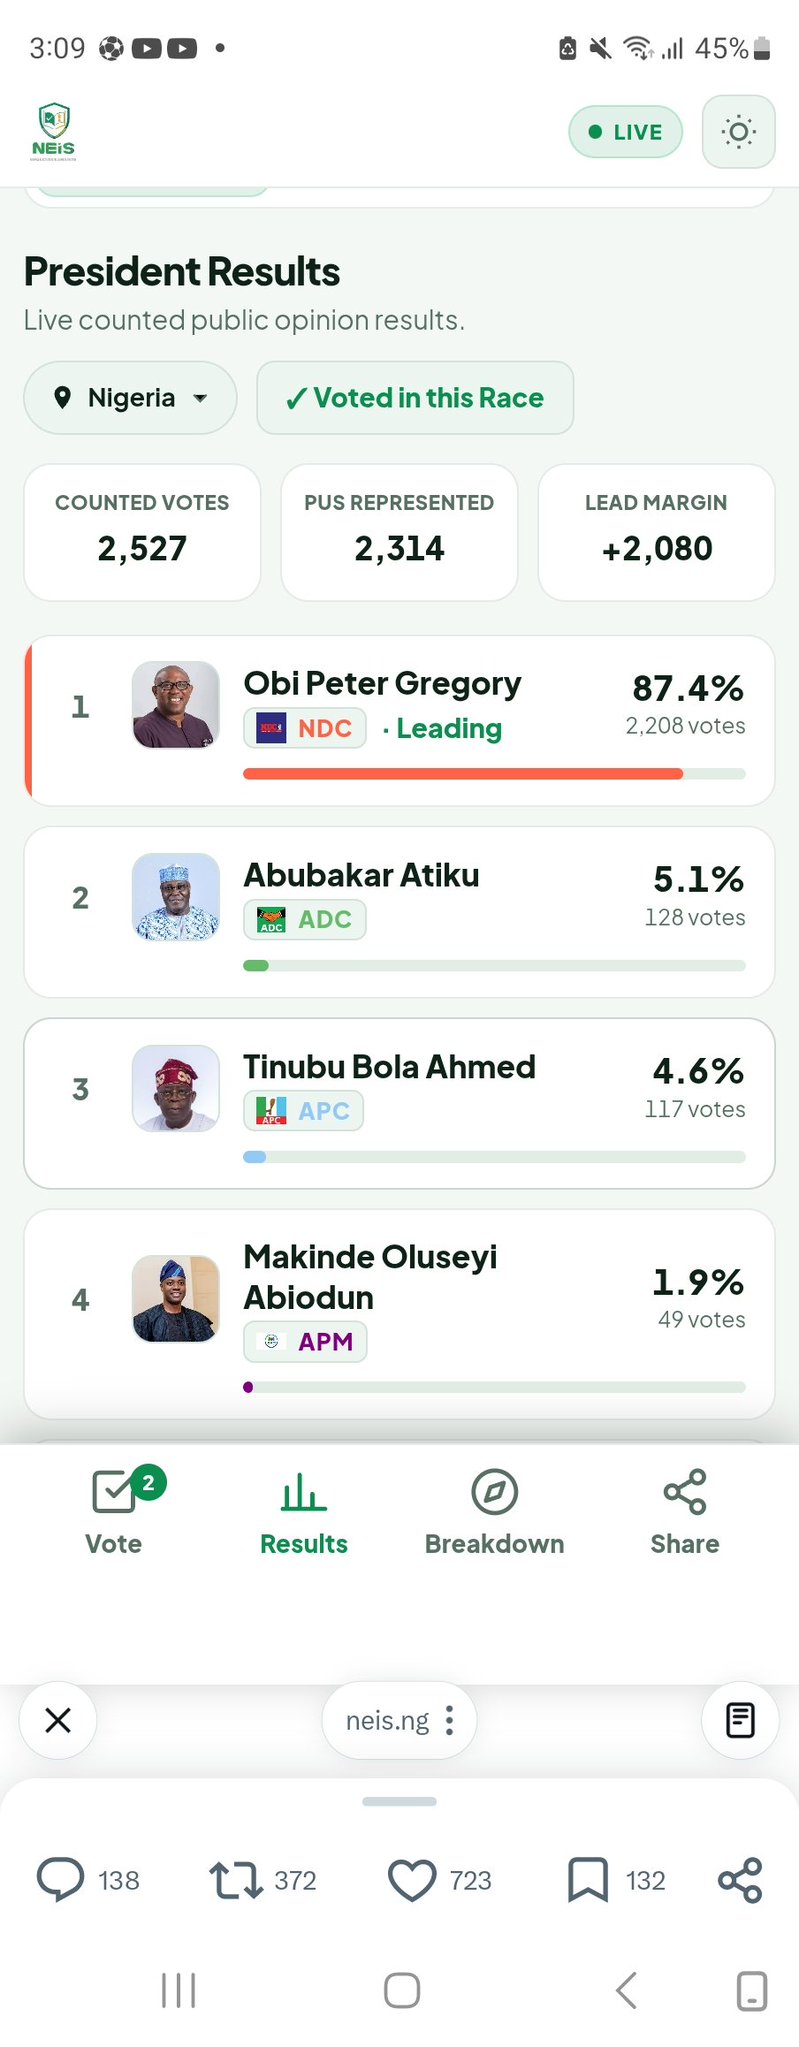This screenshot has width=799, height=2047.
Task: Like the post with heart icon
Action: (x=412, y=1880)
